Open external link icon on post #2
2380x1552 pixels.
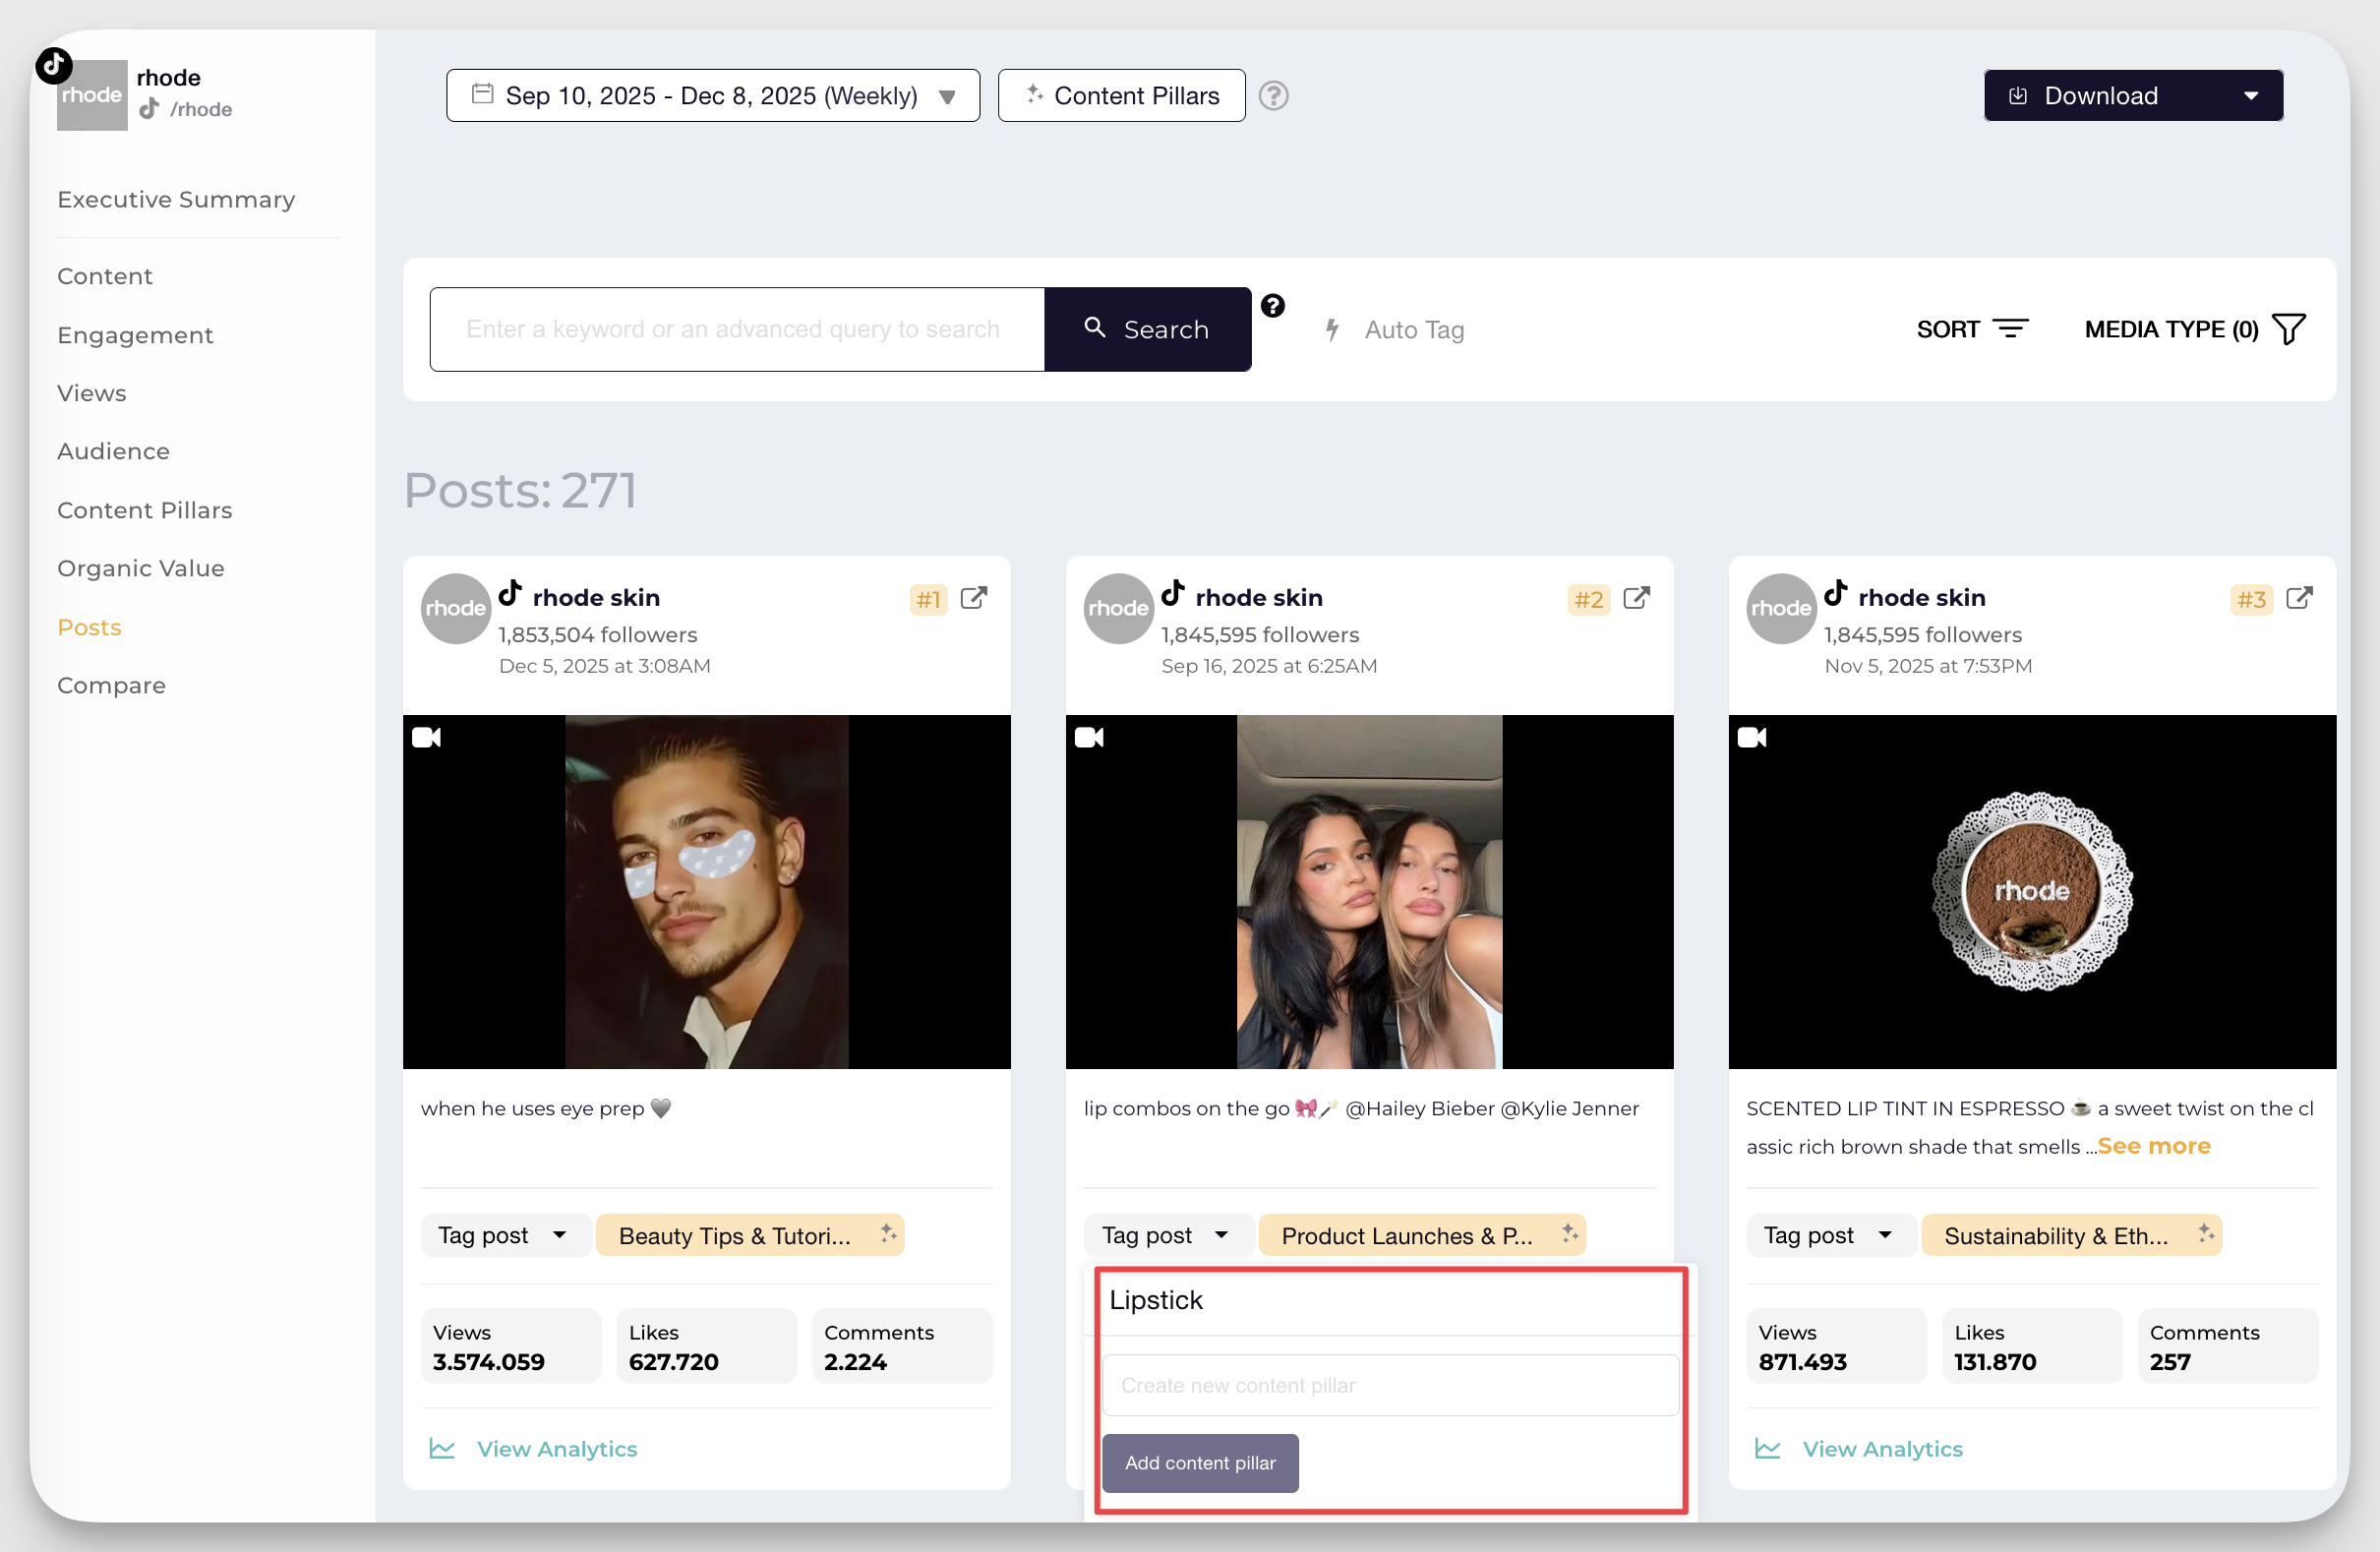pyautogui.click(x=1636, y=598)
